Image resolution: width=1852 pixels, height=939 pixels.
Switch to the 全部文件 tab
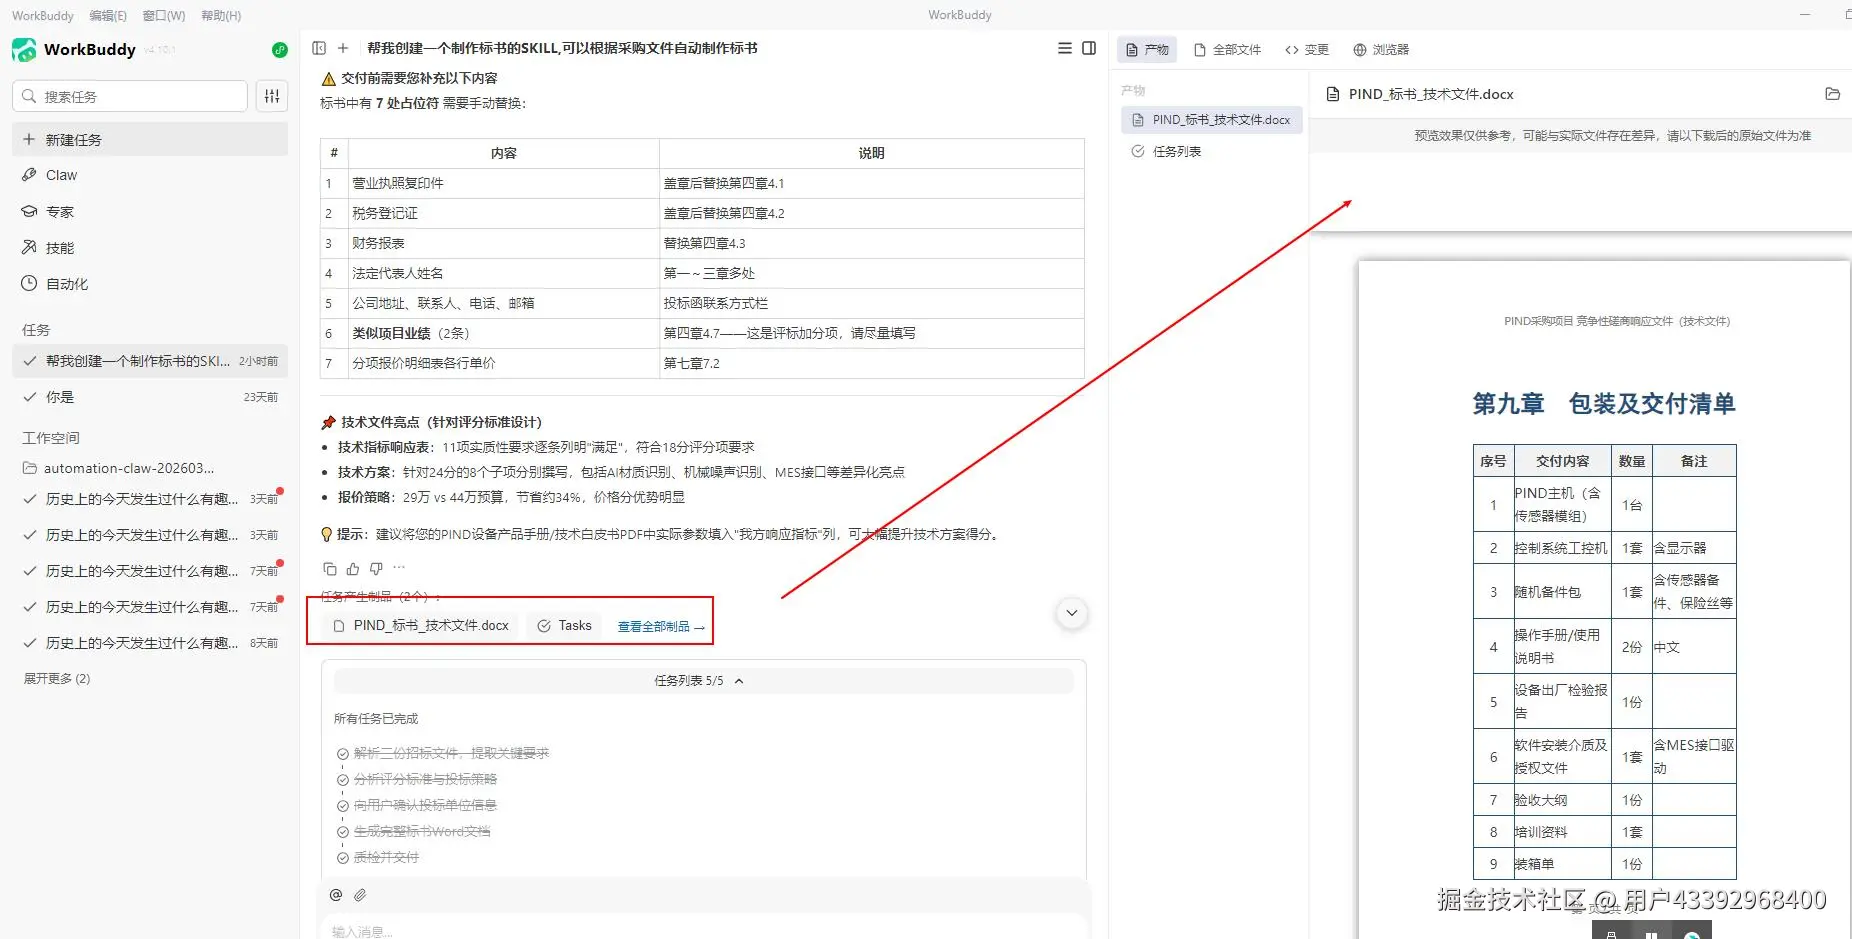tap(1227, 49)
